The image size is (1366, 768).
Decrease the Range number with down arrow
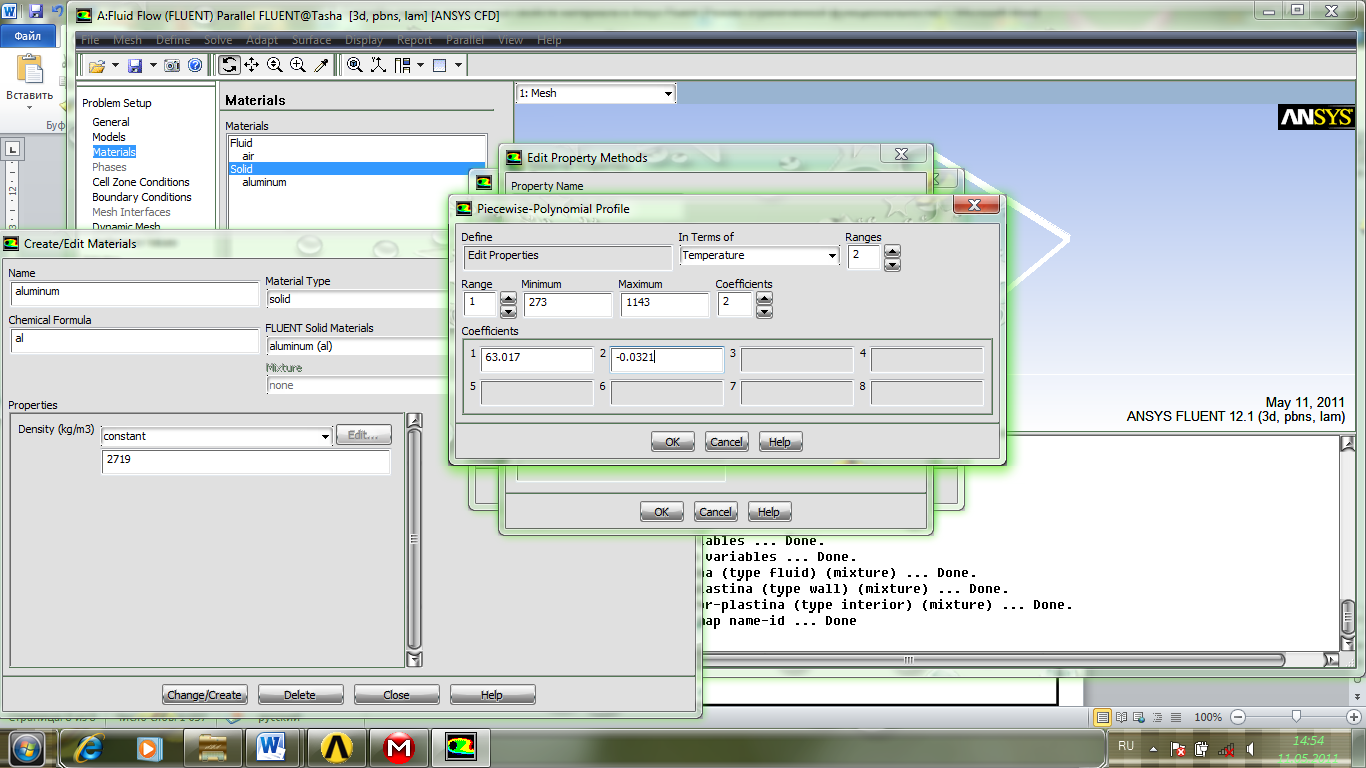(508, 311)
